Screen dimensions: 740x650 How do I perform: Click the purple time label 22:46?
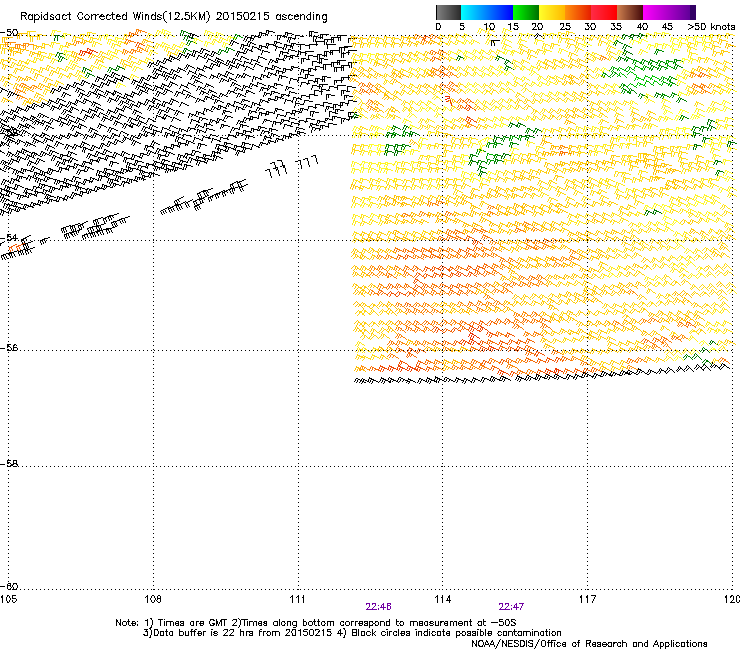(378, 607)
